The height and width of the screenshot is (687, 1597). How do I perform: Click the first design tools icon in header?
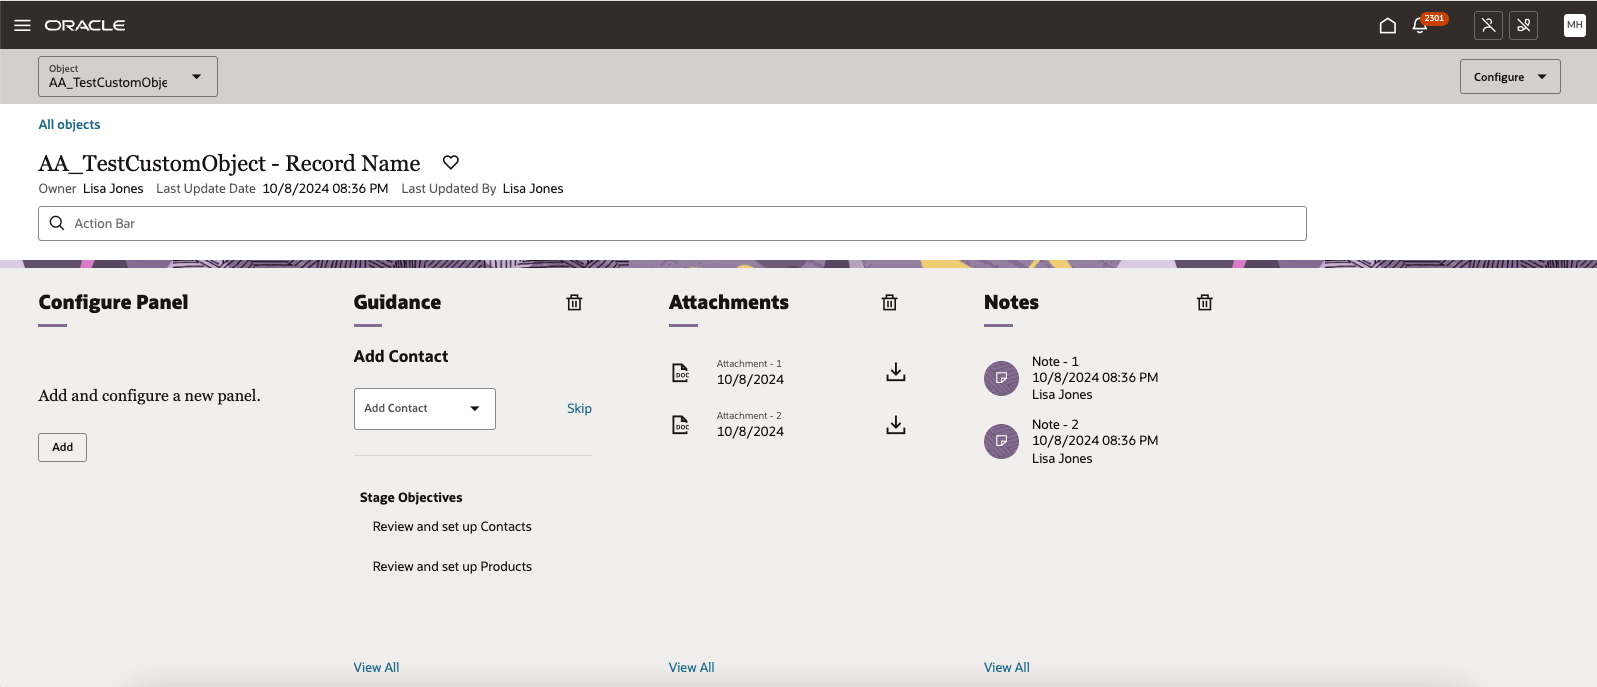1488,25
